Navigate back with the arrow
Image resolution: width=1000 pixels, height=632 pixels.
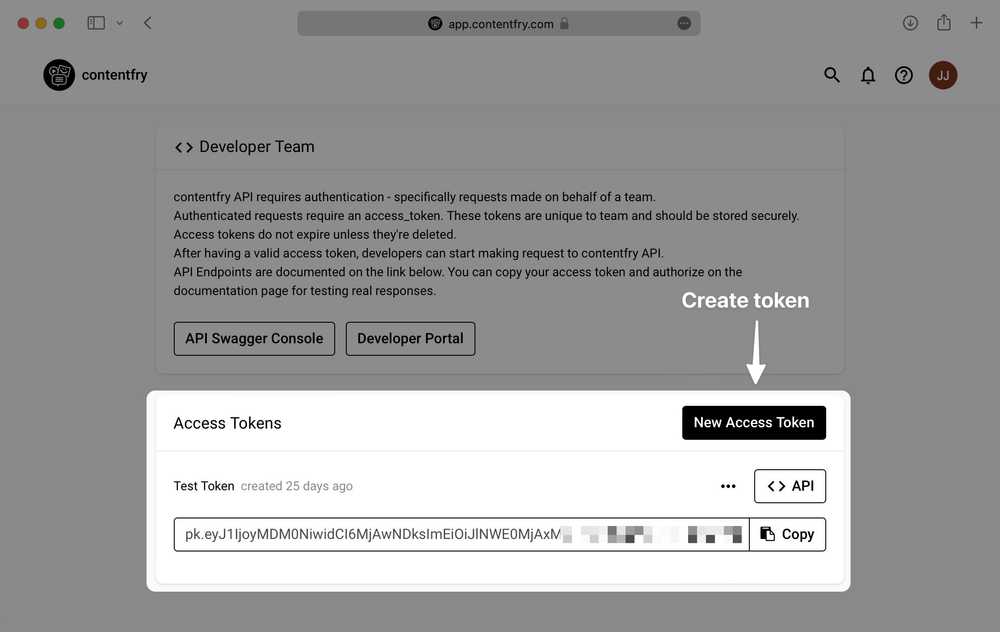point(147,21)
